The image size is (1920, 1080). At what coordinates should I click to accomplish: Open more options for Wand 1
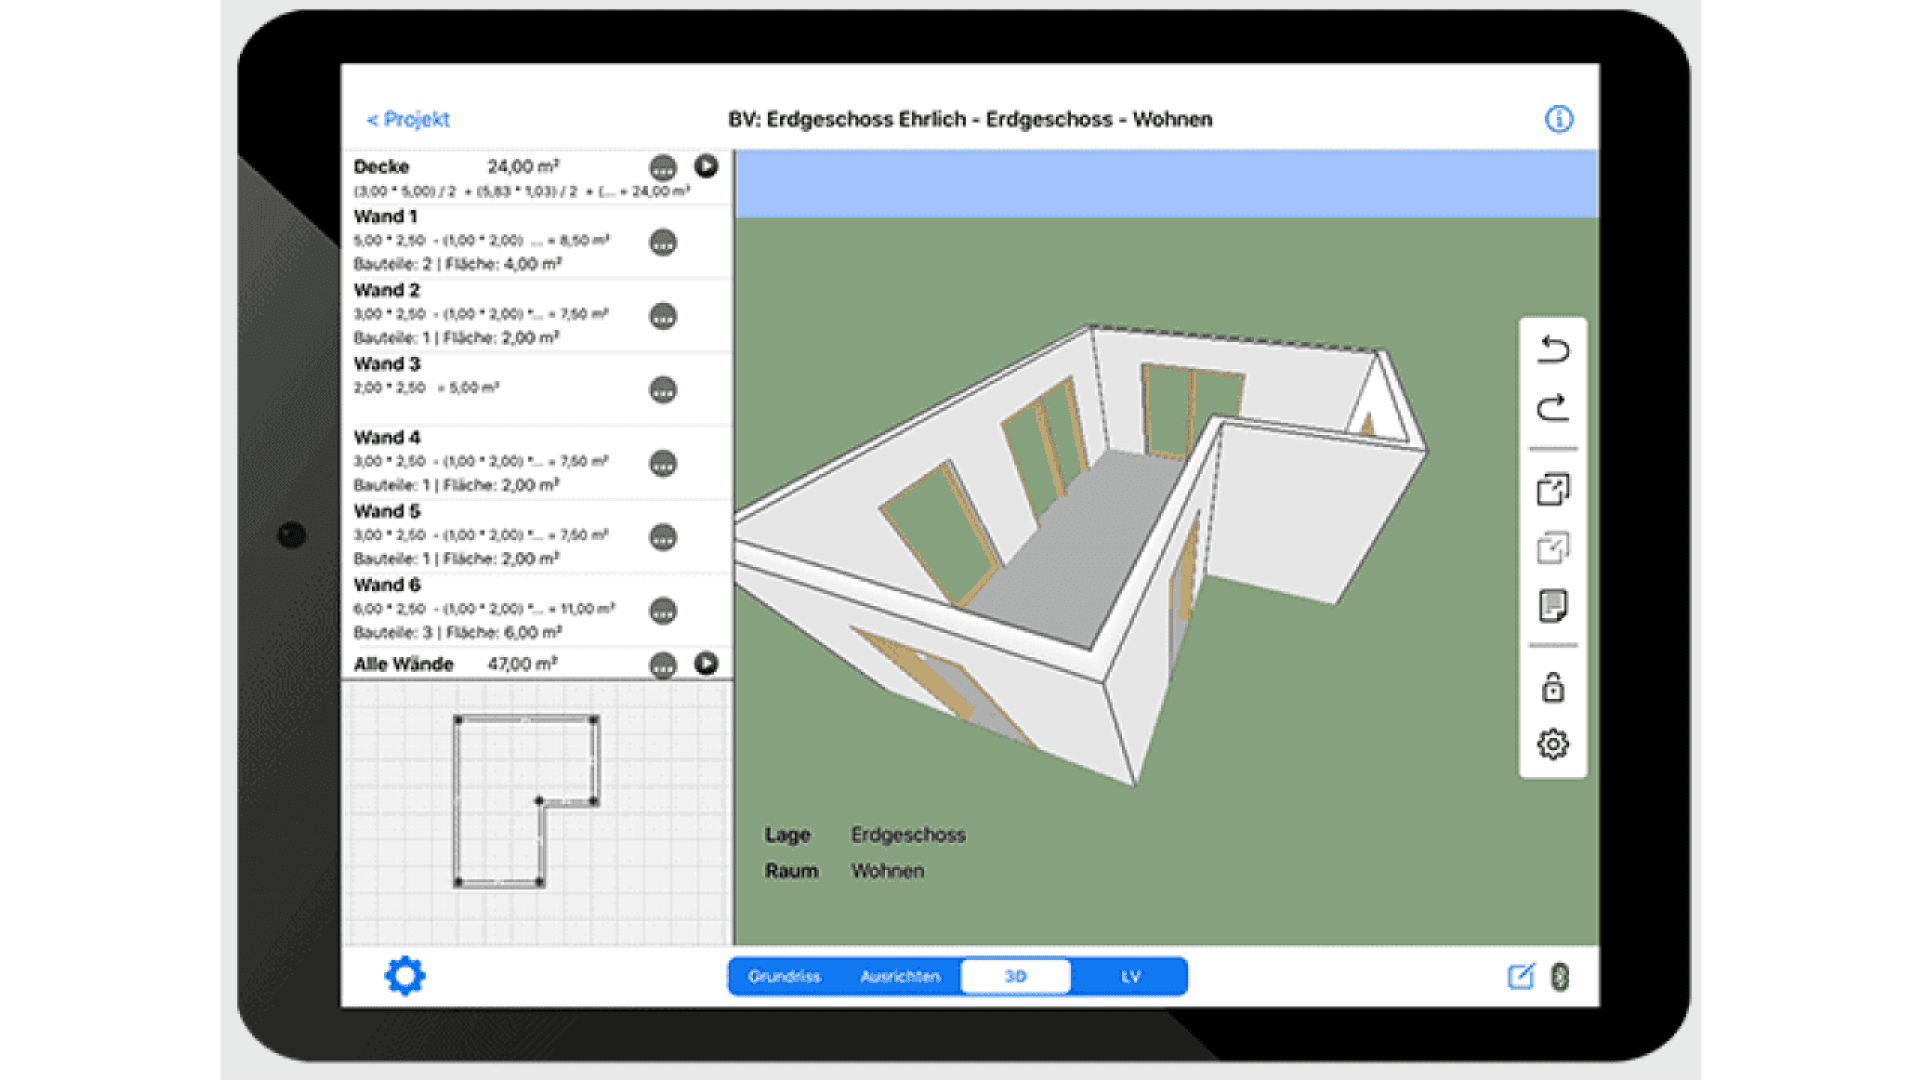pyautogui.click(x=663, y=242)
